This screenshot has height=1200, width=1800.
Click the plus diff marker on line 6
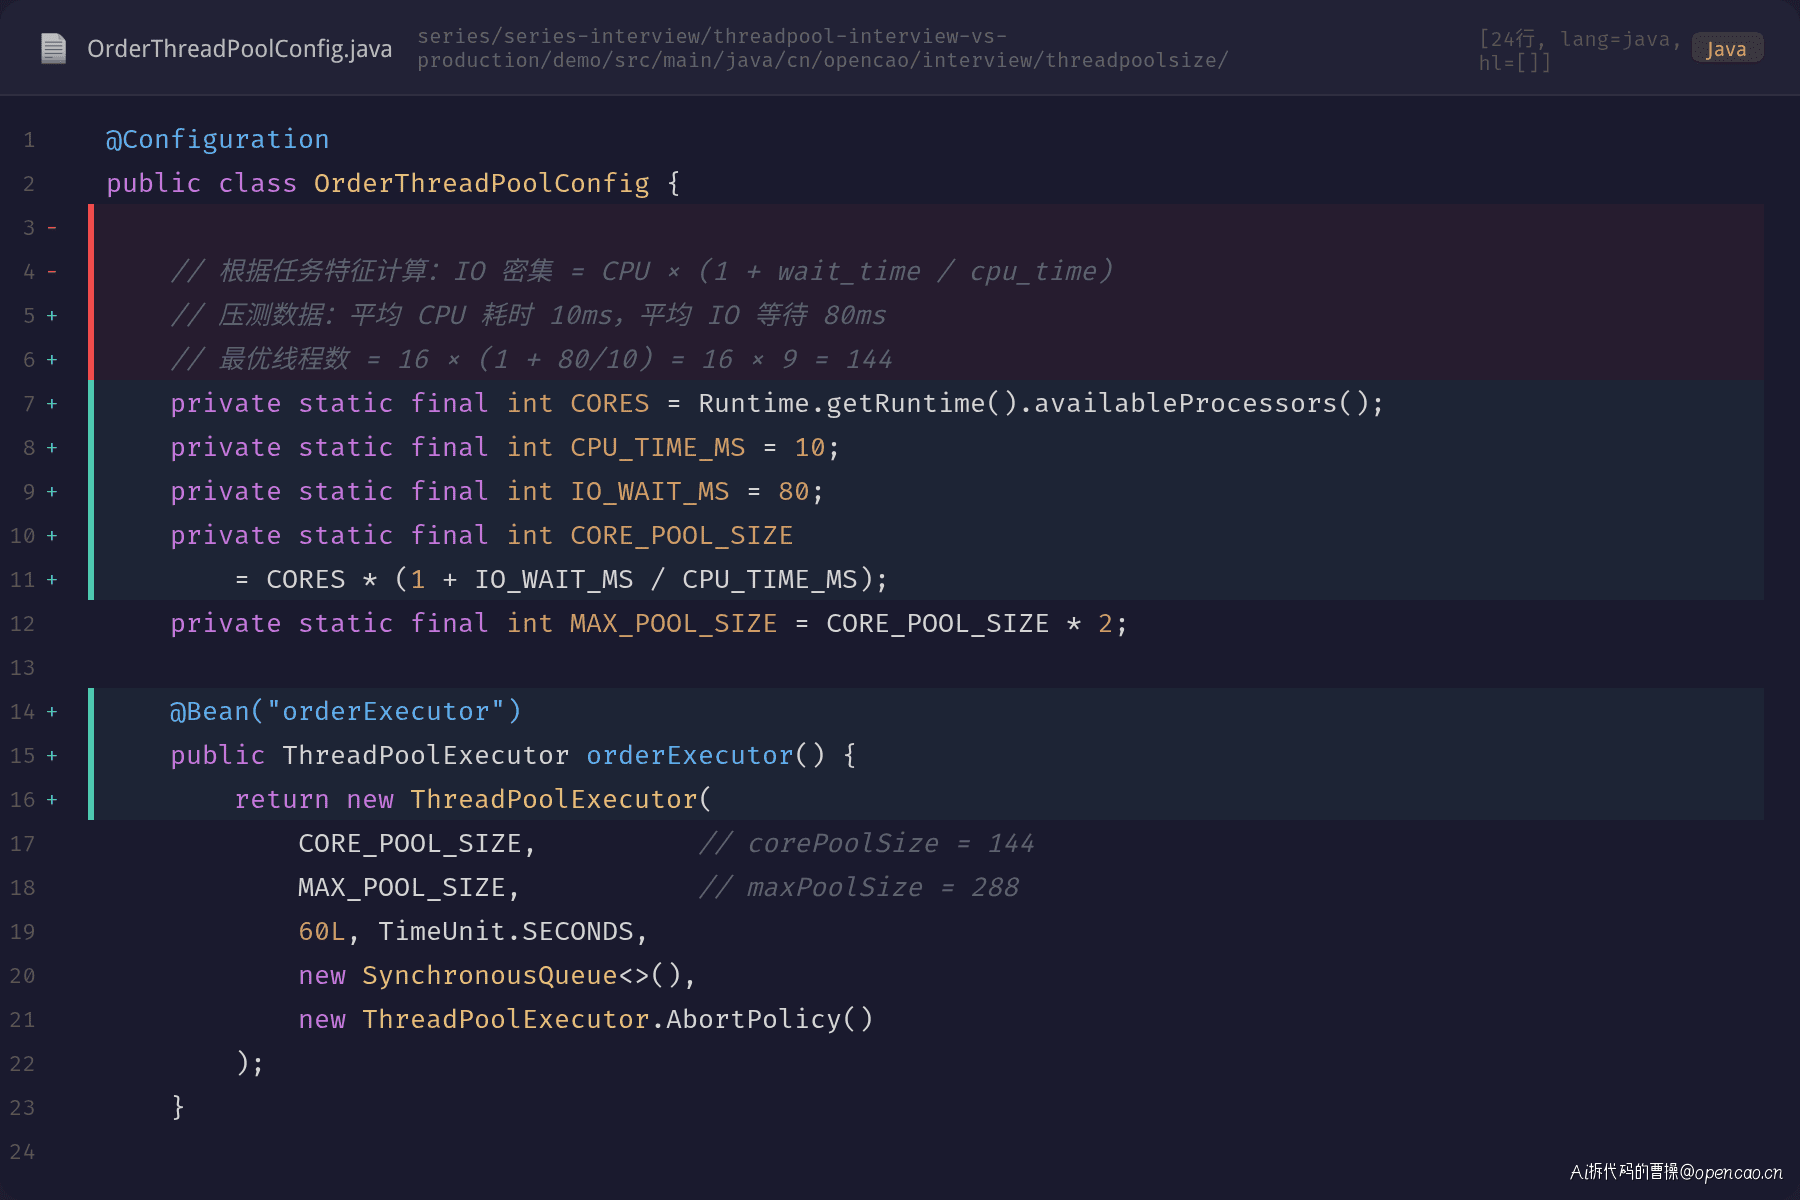[52, 360]
